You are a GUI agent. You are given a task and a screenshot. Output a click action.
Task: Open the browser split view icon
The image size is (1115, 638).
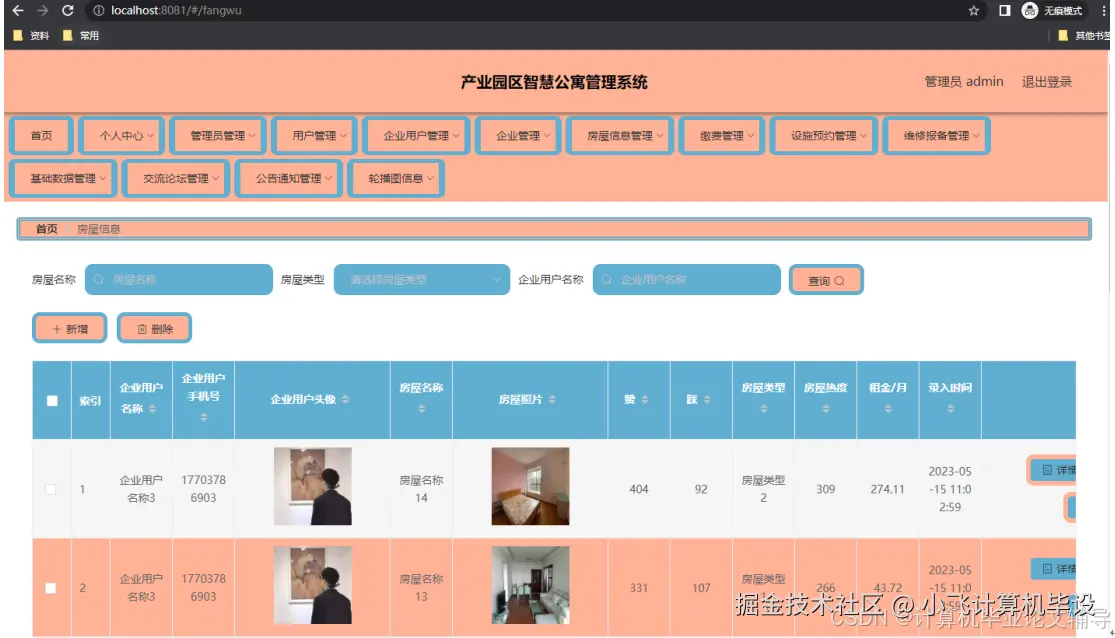point(1004,10)
